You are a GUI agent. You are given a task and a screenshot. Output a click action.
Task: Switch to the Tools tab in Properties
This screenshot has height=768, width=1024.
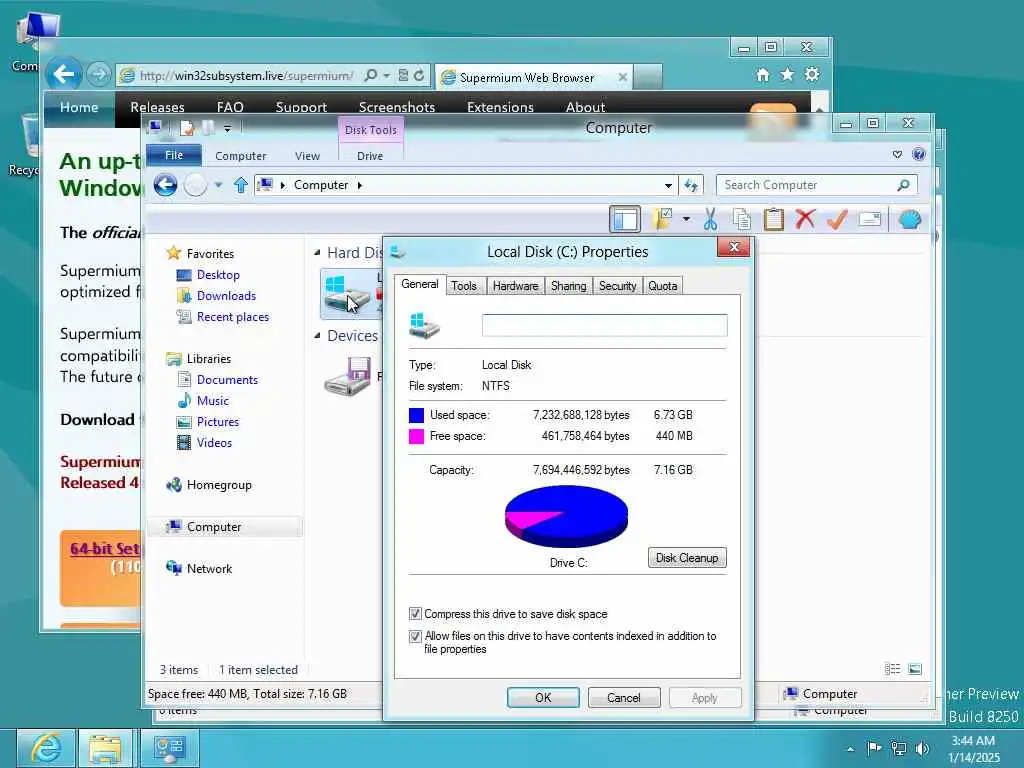[464, 286]
